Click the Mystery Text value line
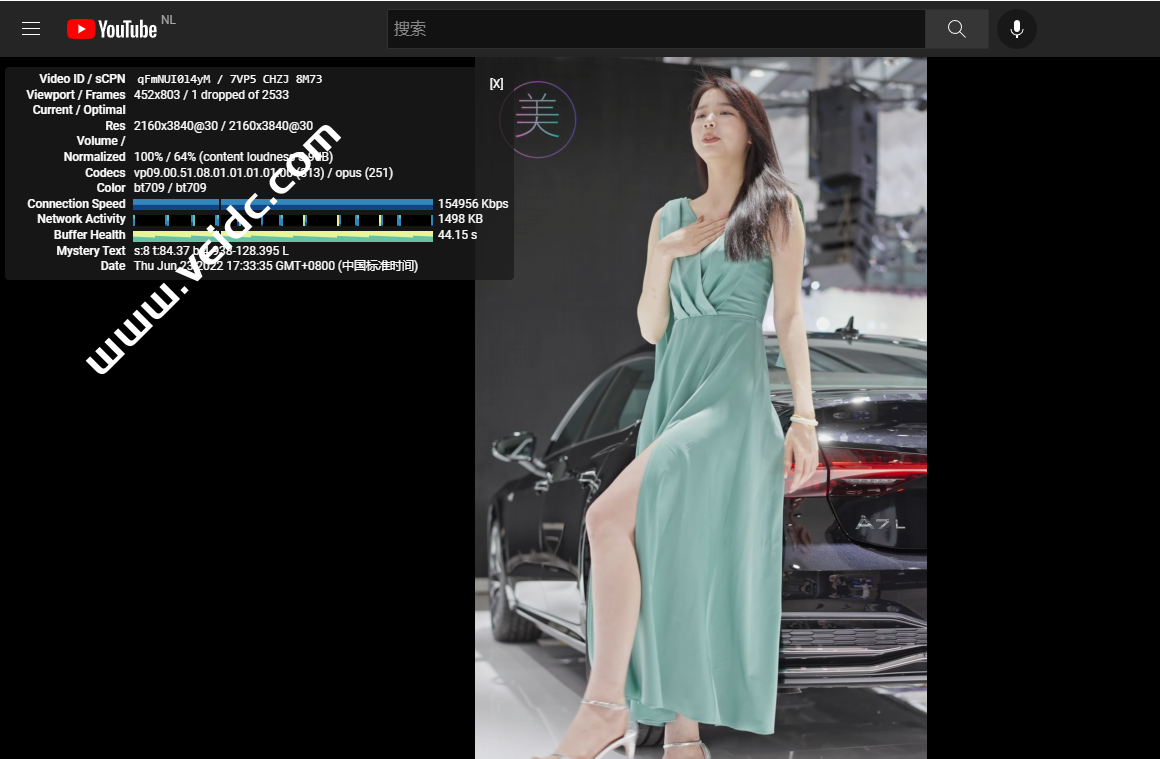 211,251
